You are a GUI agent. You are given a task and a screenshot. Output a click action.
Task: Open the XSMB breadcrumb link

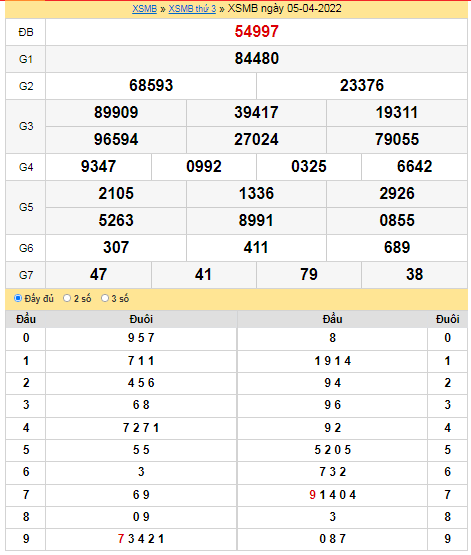[x=144, y=8]
